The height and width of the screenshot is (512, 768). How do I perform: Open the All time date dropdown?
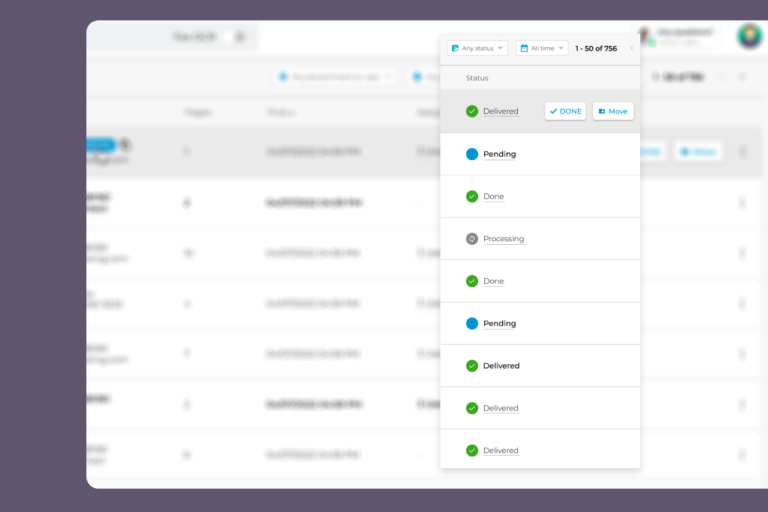(x=541, y=48)
